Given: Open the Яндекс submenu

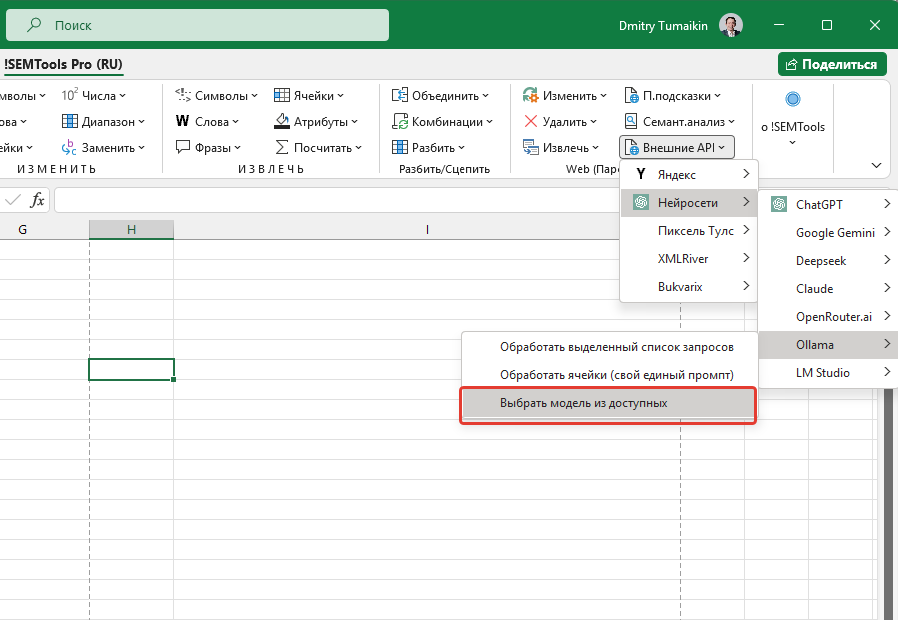Looking at the screenshot, I should click(689, 174).
